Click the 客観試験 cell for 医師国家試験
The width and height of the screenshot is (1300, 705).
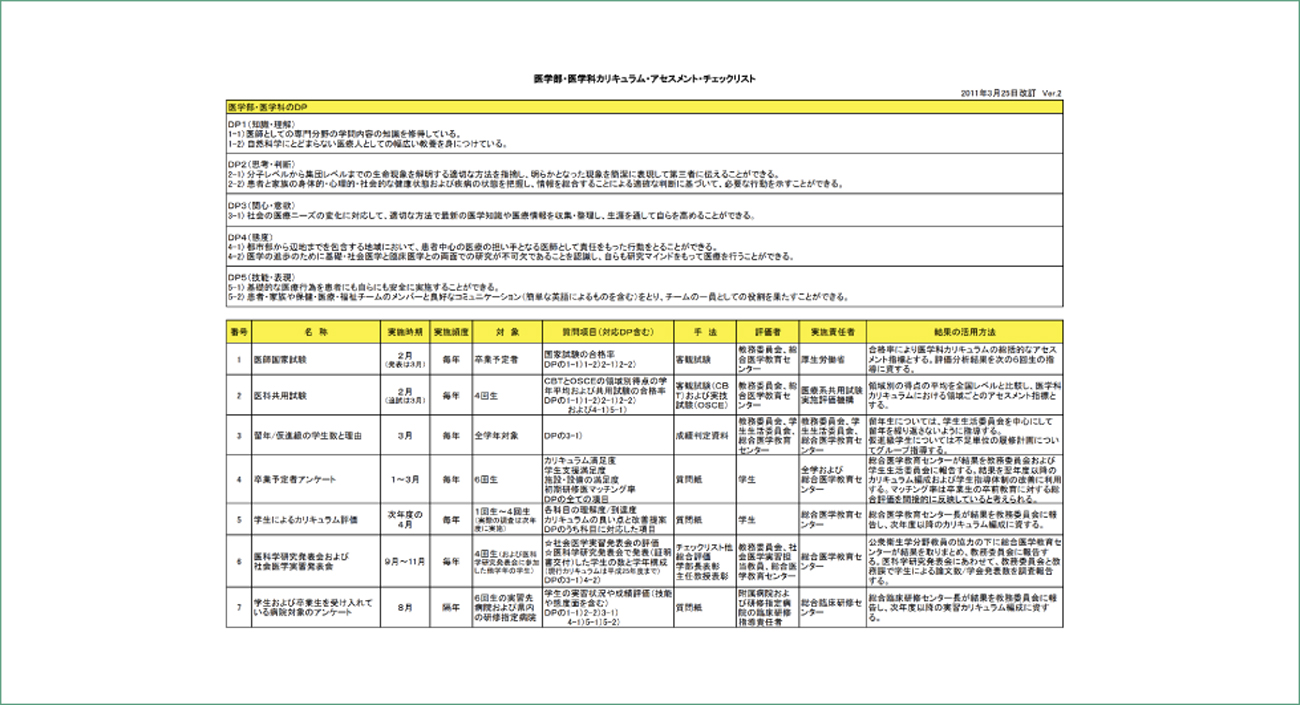tap(704, 358)
